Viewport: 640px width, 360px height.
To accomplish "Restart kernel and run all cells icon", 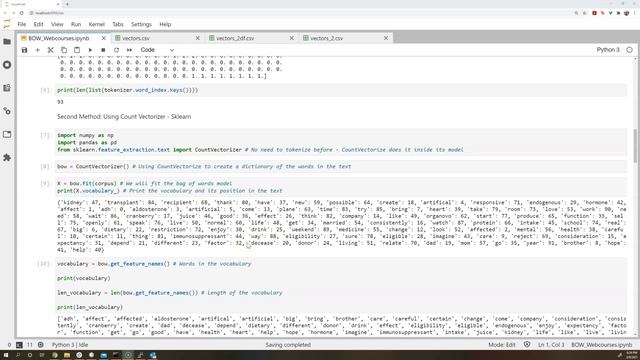I will click(129, 50).
